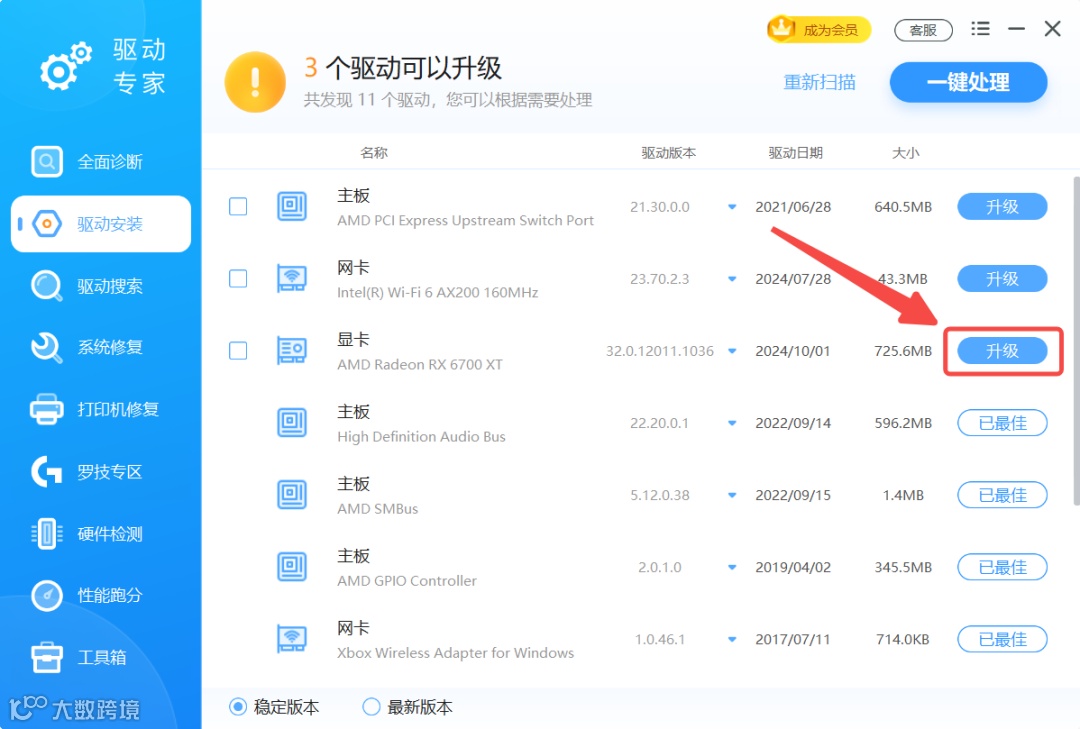Click motherboard icon for AMD GPIO Controller
The width and height of the screenshot is (1080, 729).
click(292, 566)
